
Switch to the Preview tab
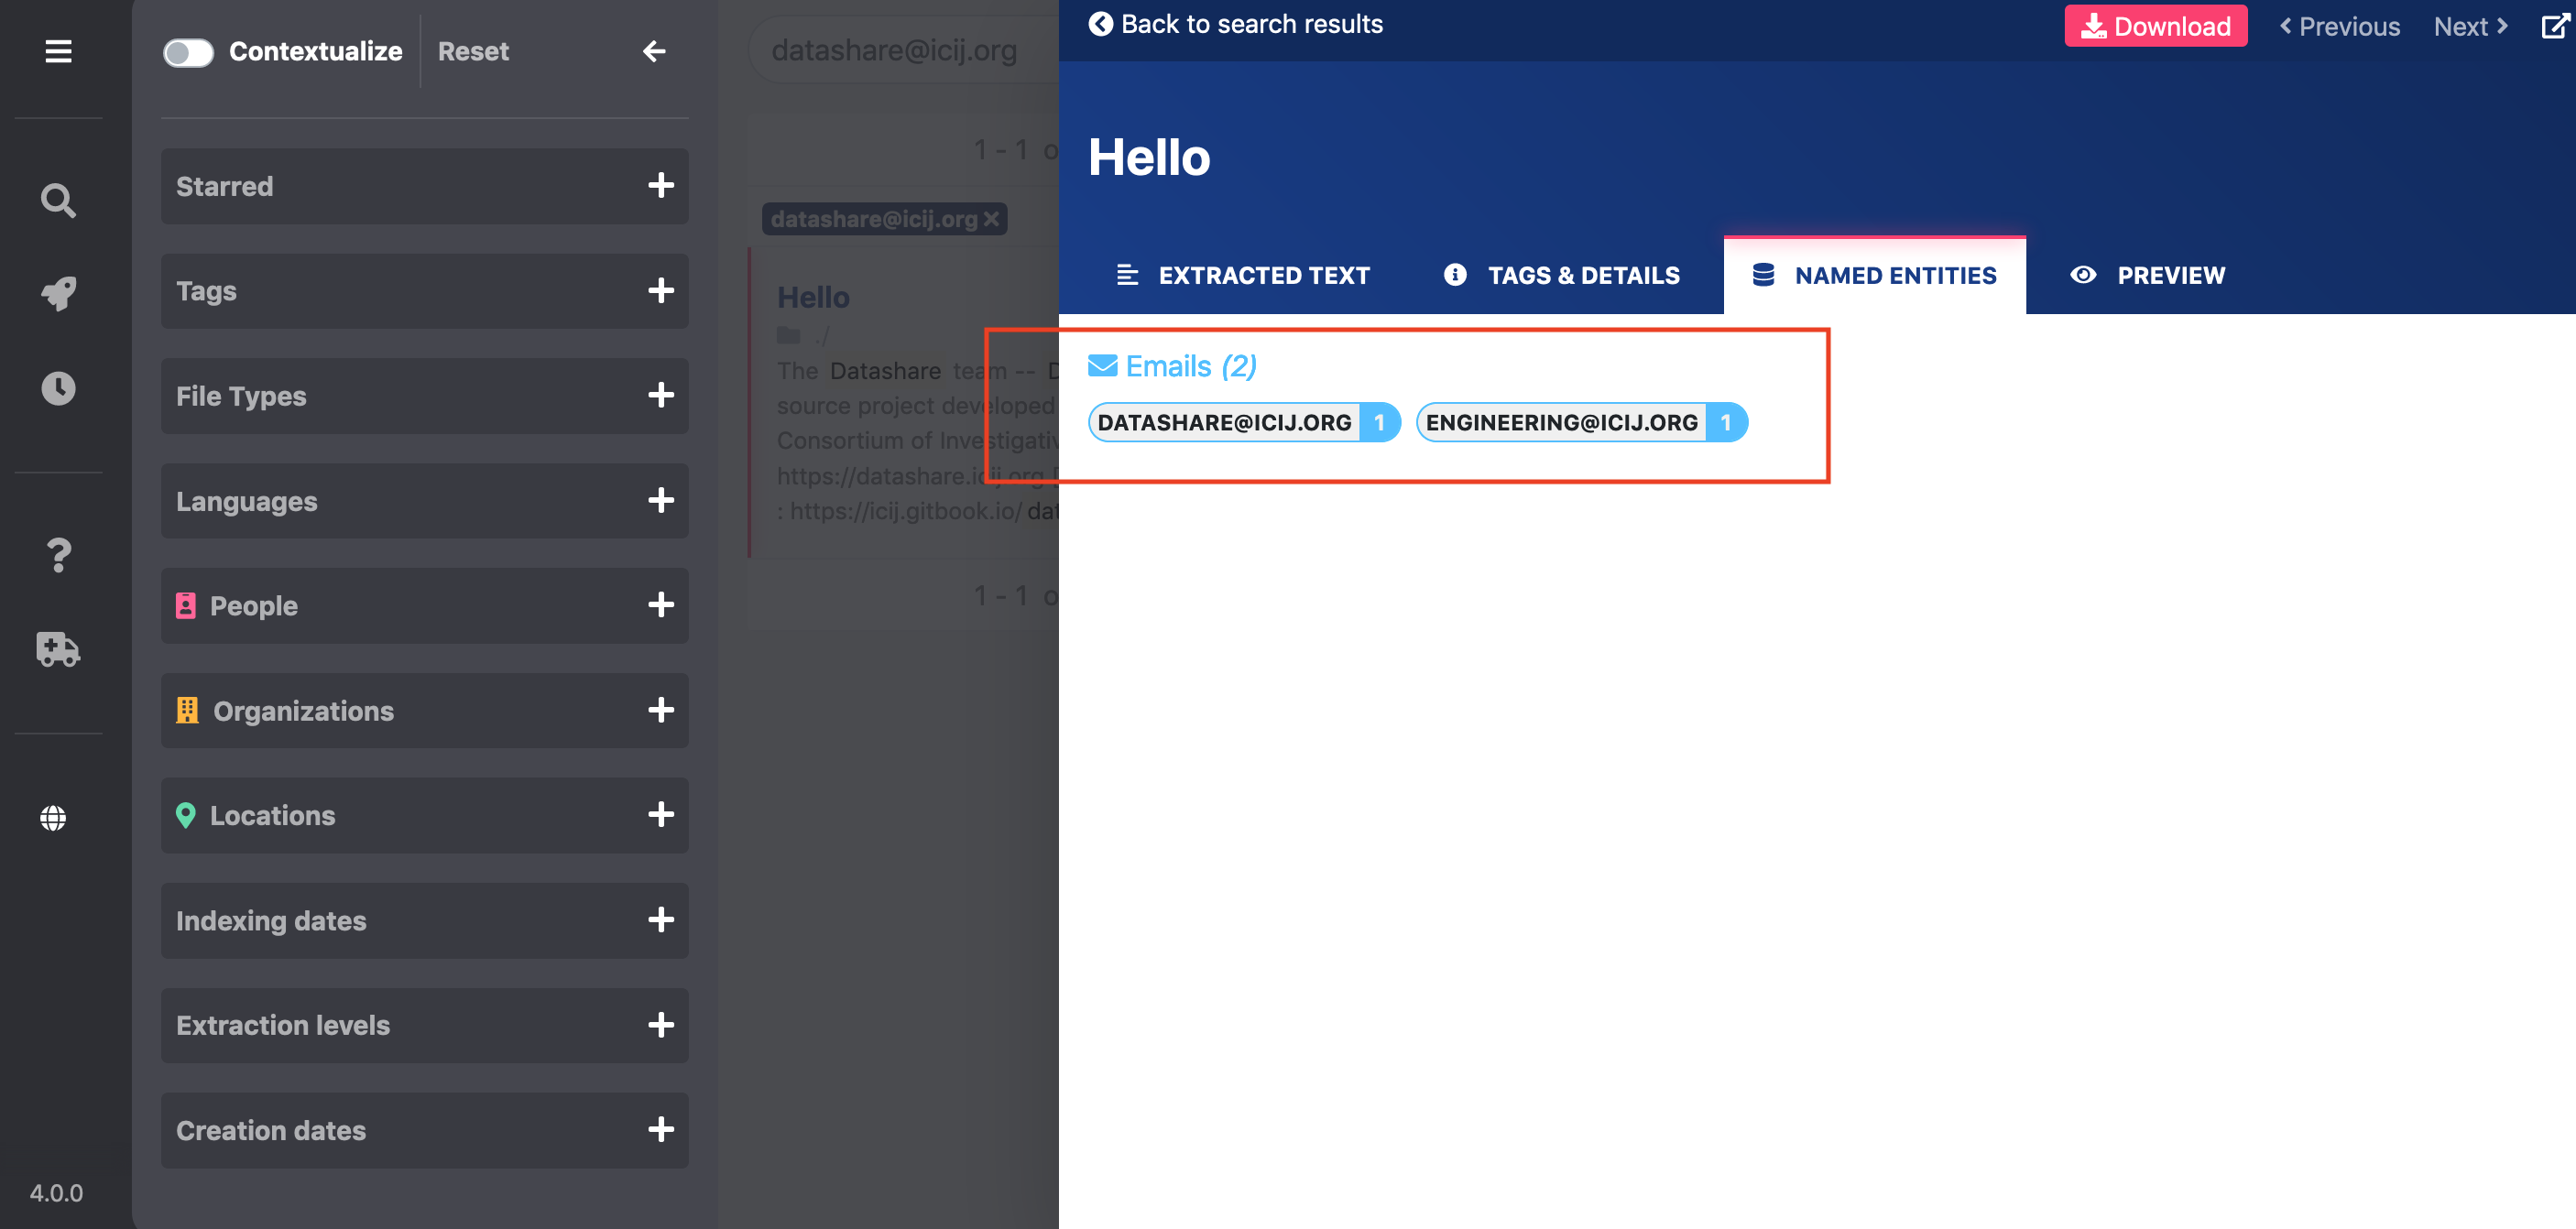click(2147, 275)
